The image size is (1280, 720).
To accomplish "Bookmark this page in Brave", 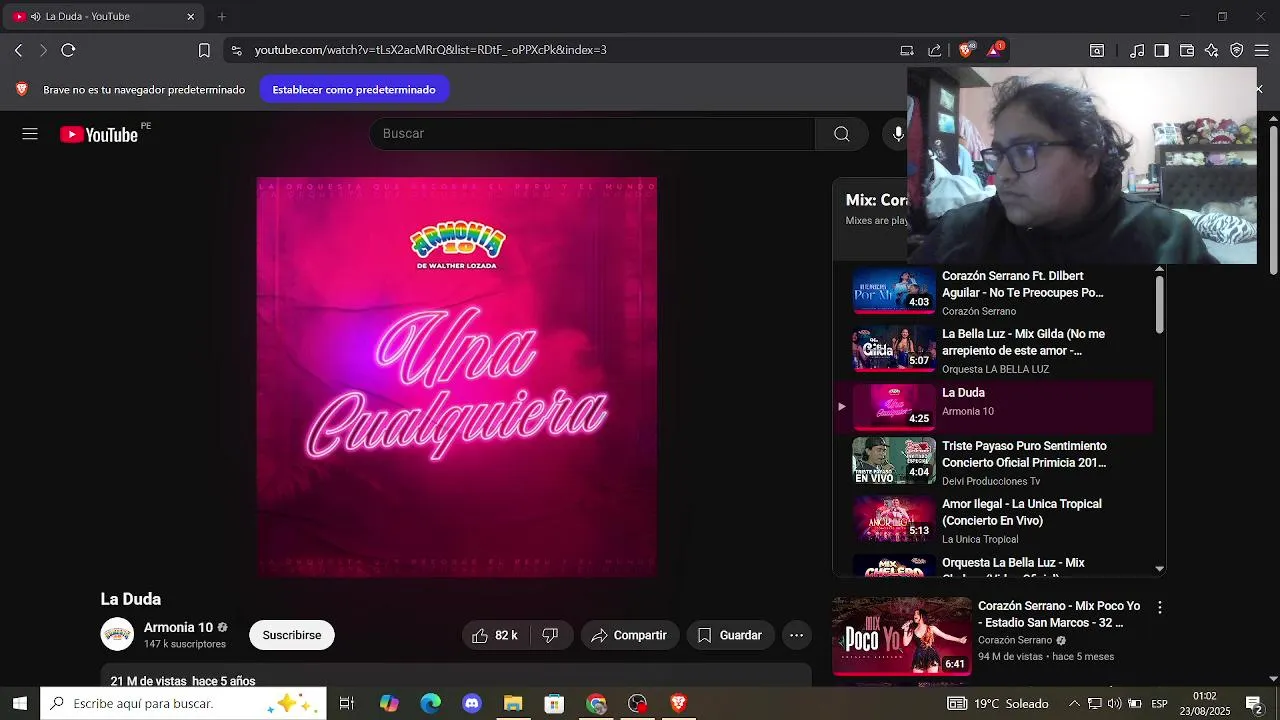I will click(x=204, y=50).
